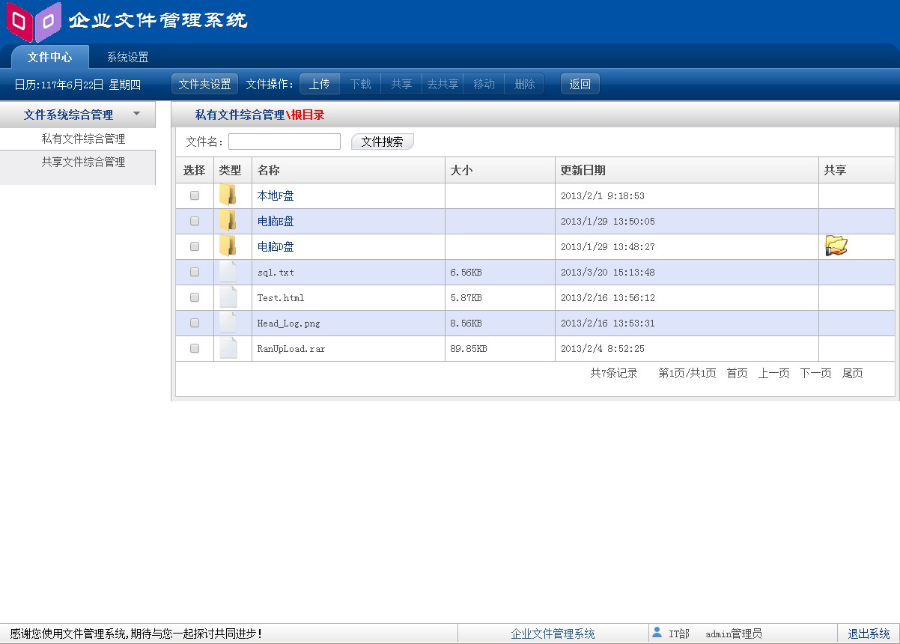This screenshot has height=644, width=900.
Task: Select the 上传 (Upload) toolbar icon
Action: click(319, 84)
